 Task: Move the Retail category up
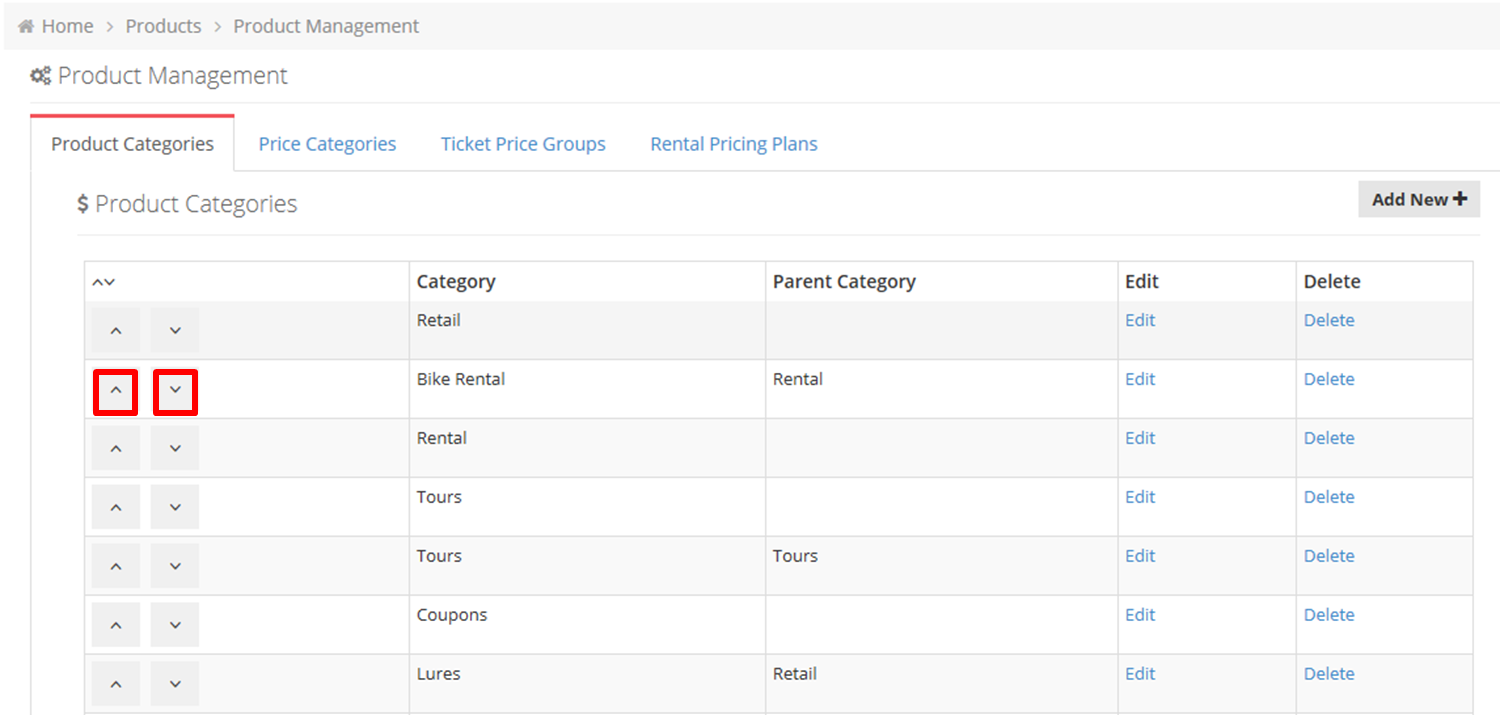click(x=116, y=331)
